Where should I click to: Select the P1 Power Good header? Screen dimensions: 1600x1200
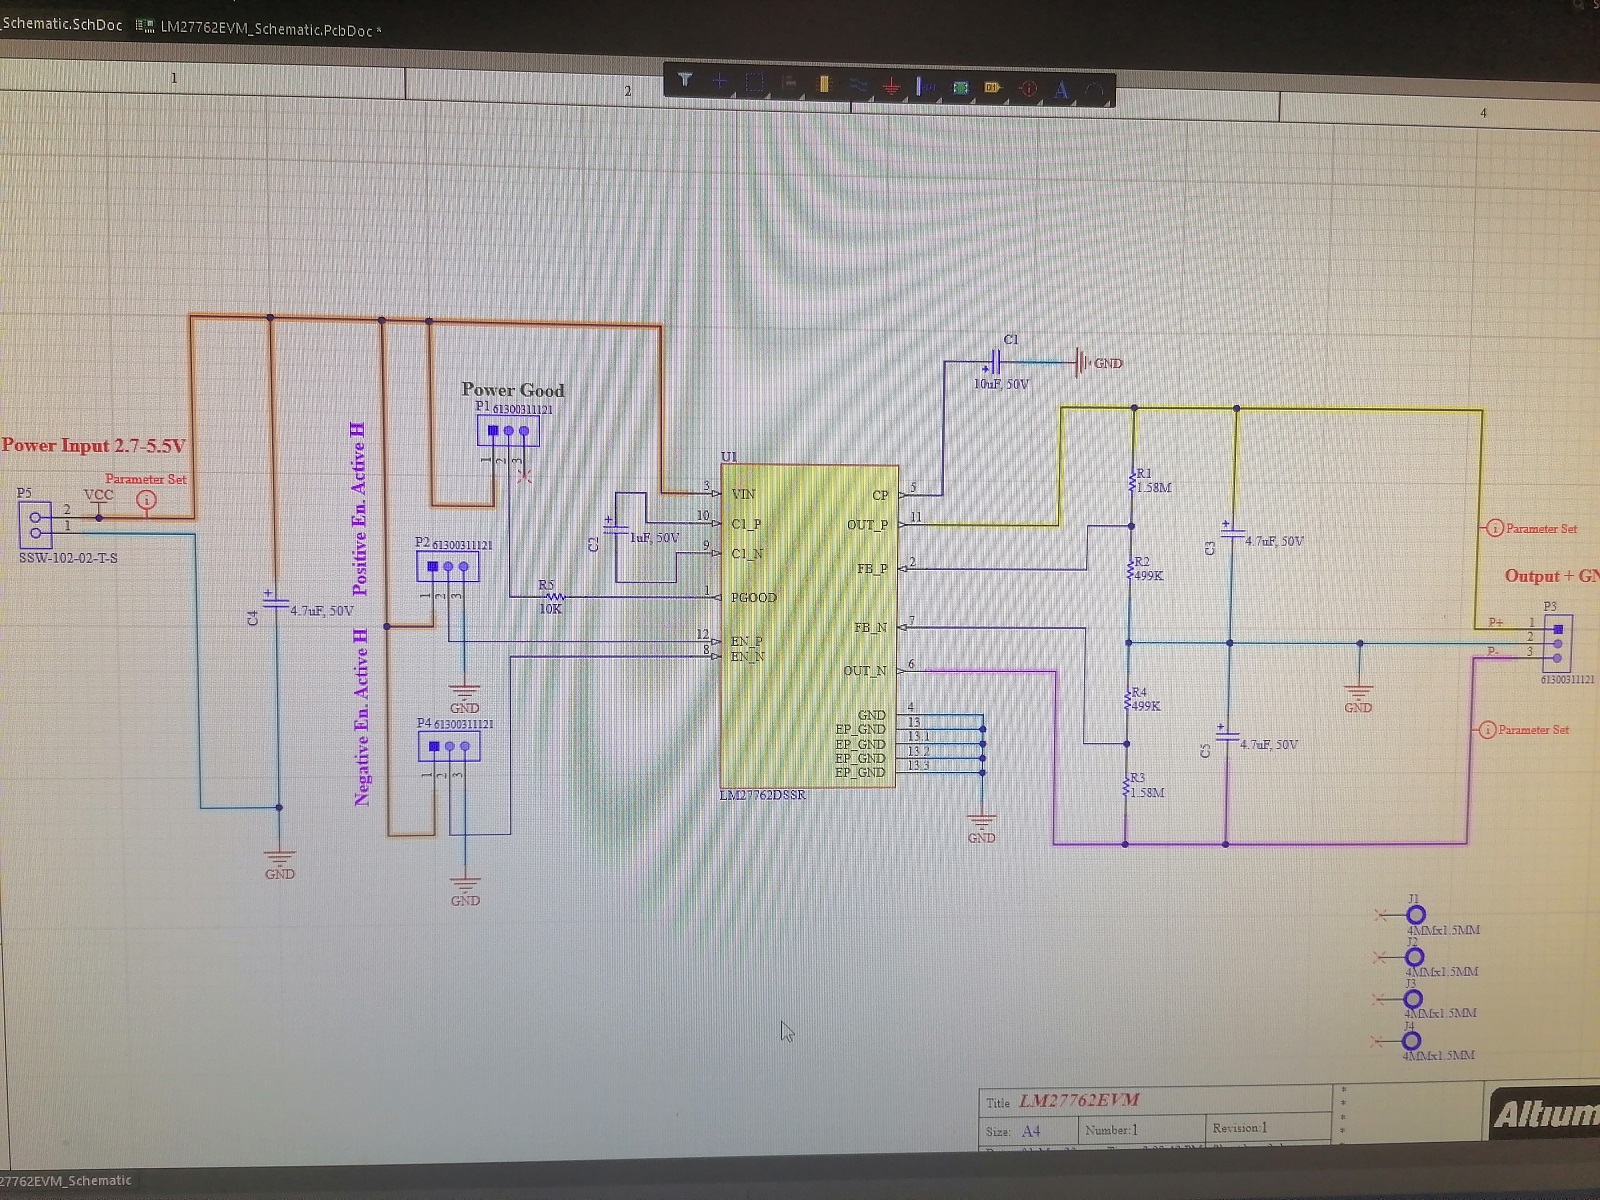[x=508, y=431]
